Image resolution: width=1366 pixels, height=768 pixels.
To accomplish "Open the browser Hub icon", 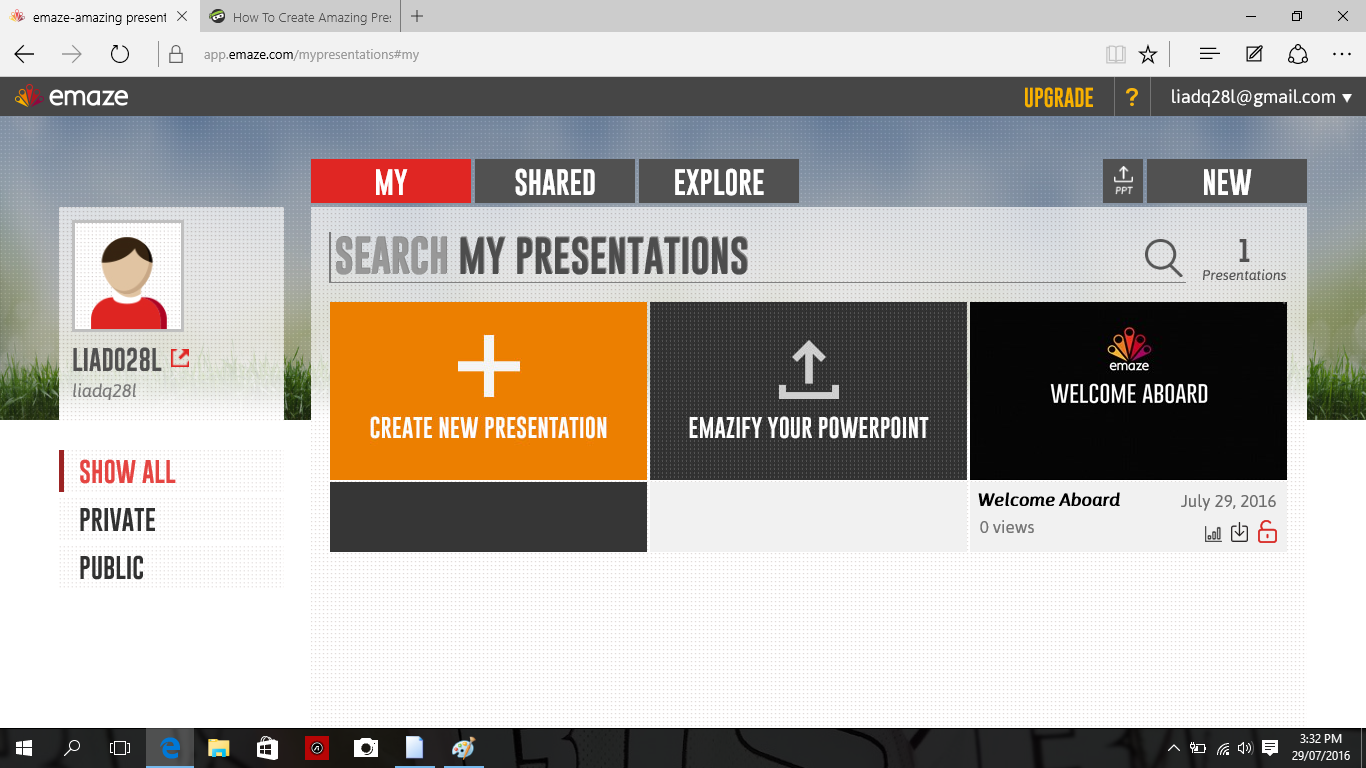I will coord(1209,54).
